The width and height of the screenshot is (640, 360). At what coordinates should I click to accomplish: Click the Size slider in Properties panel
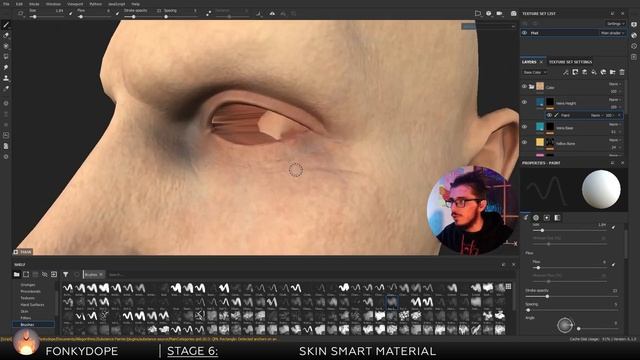(569, 231)
